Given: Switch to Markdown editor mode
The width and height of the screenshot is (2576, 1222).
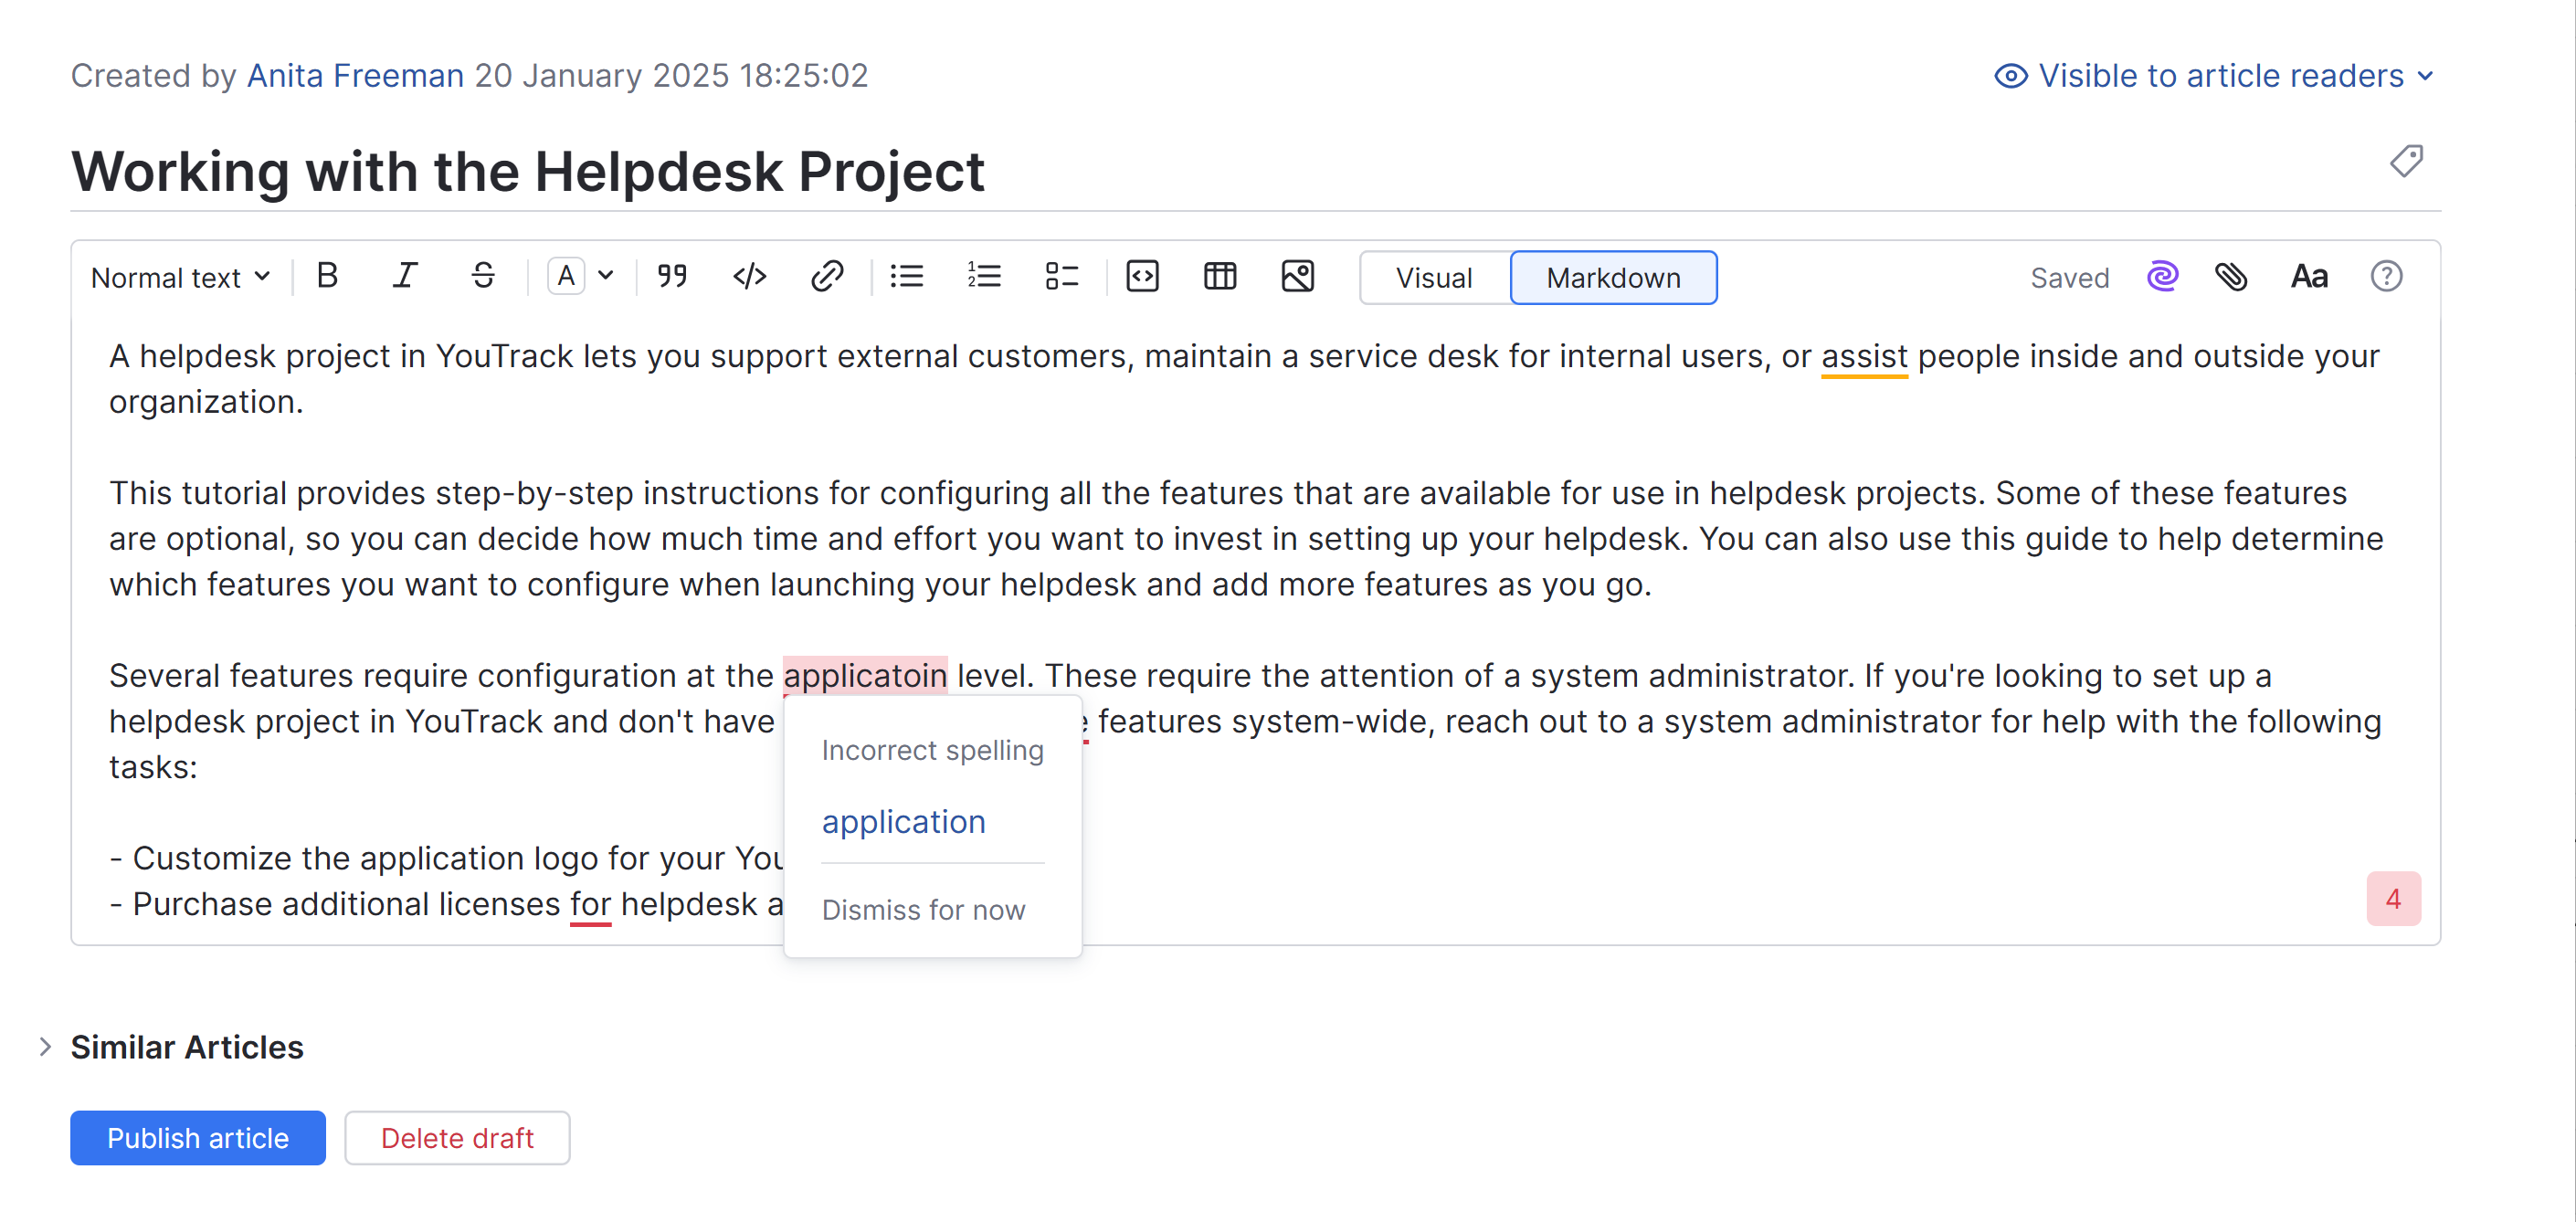Looking at the screenshot, I should point(1612,277).
